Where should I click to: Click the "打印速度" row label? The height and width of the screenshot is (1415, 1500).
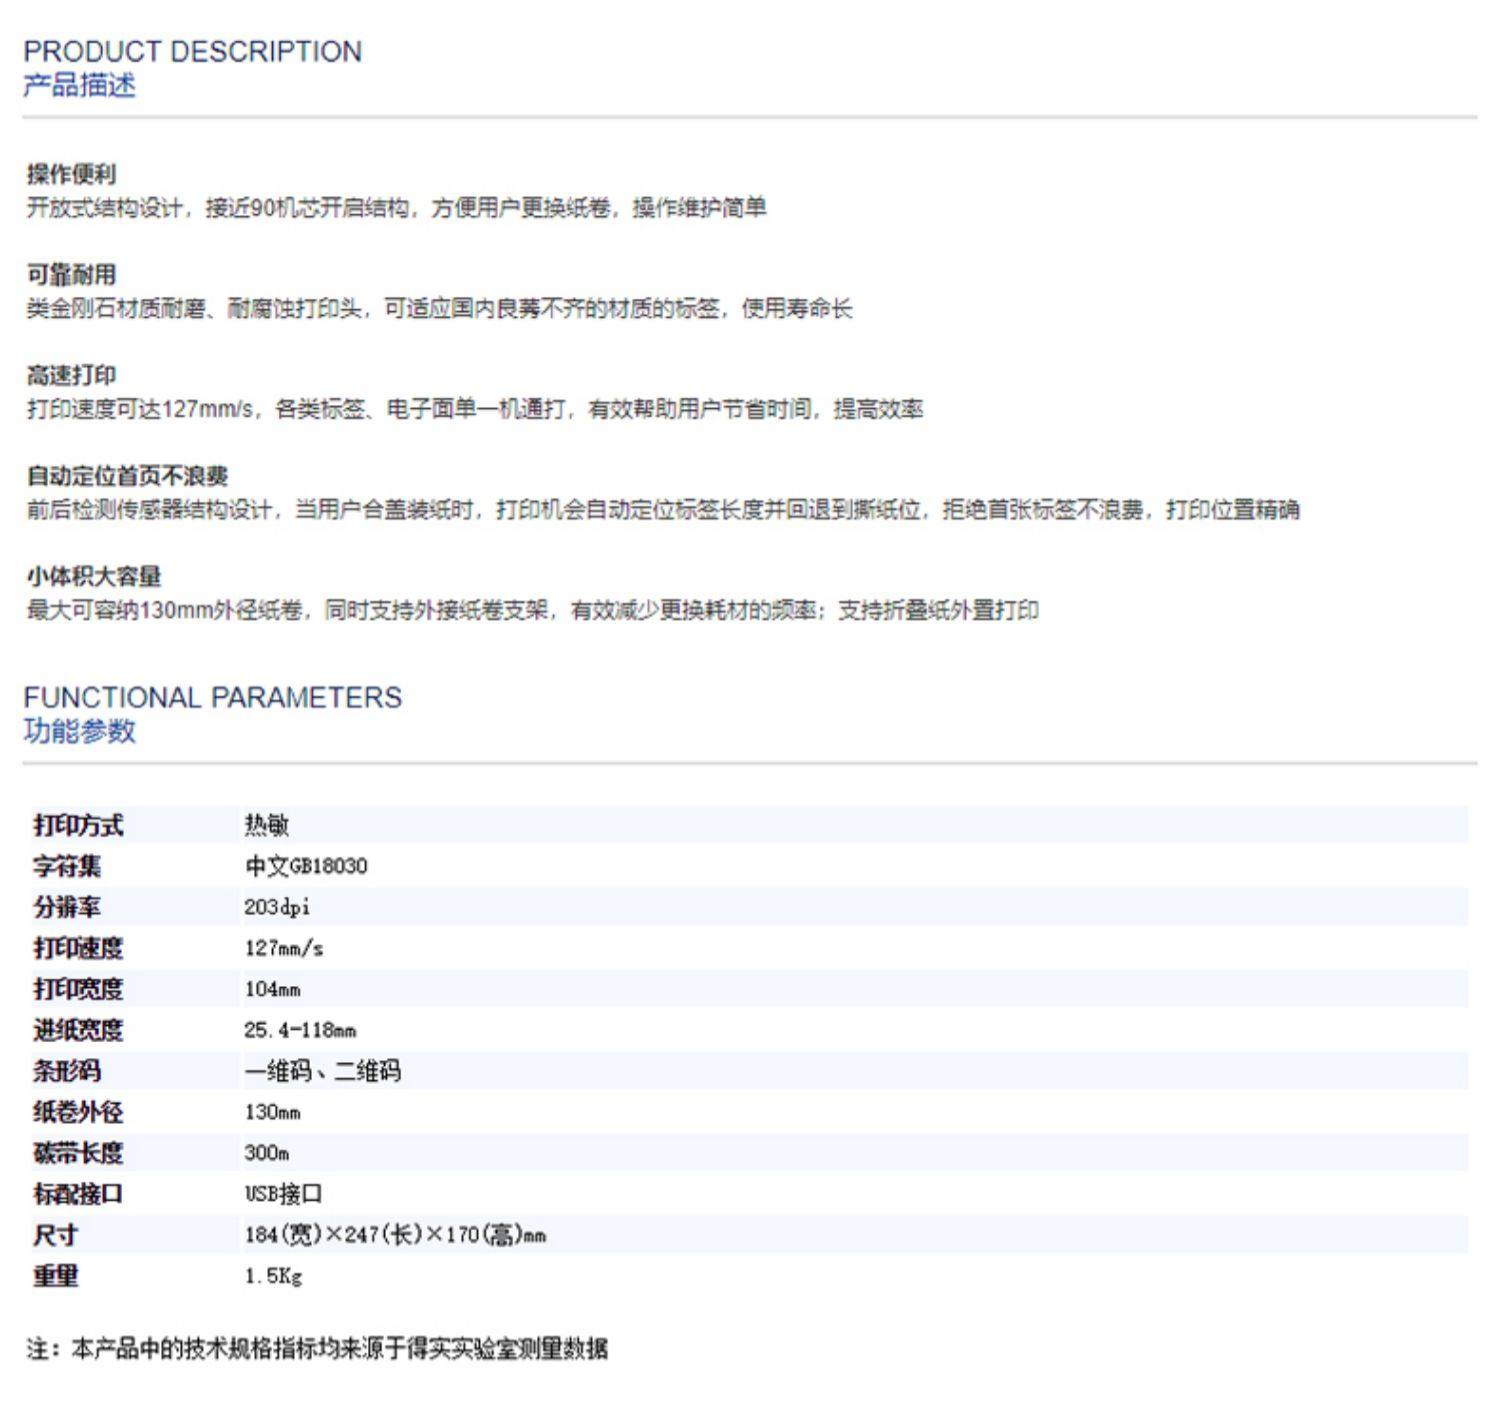click(x=78, y=948)
